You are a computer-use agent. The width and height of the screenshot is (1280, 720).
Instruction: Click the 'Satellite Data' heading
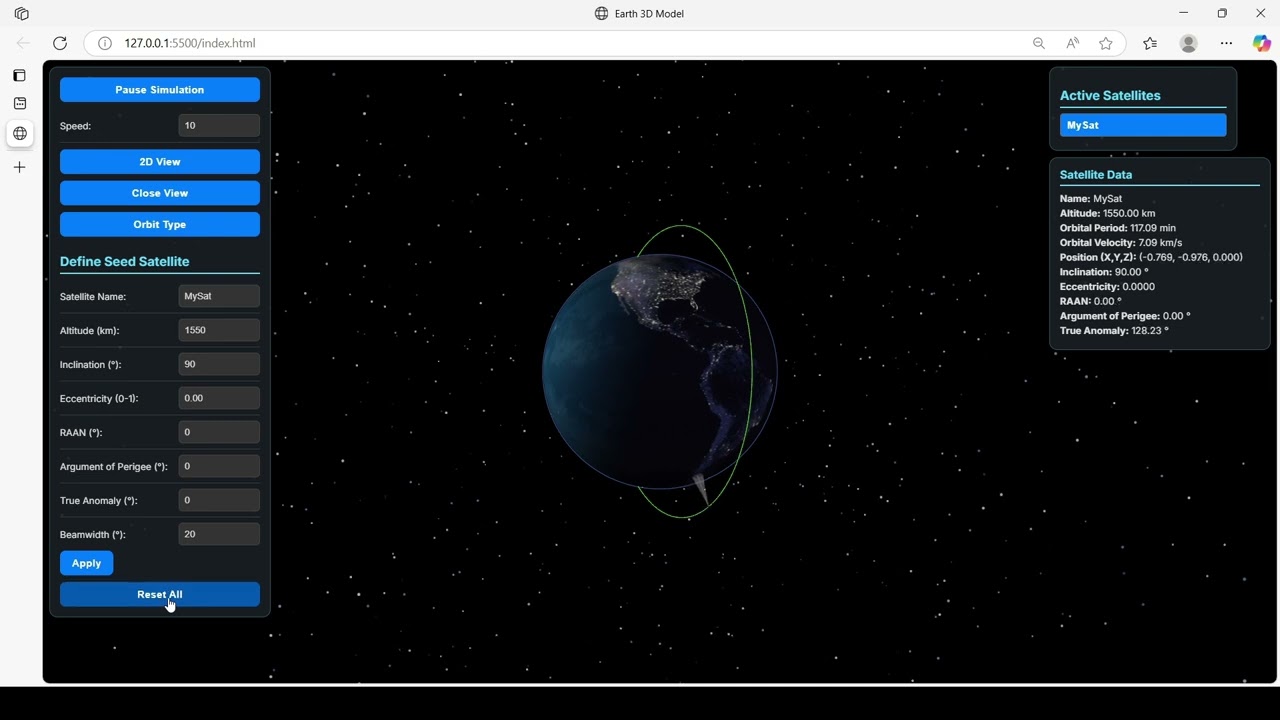pos(1096,174)
